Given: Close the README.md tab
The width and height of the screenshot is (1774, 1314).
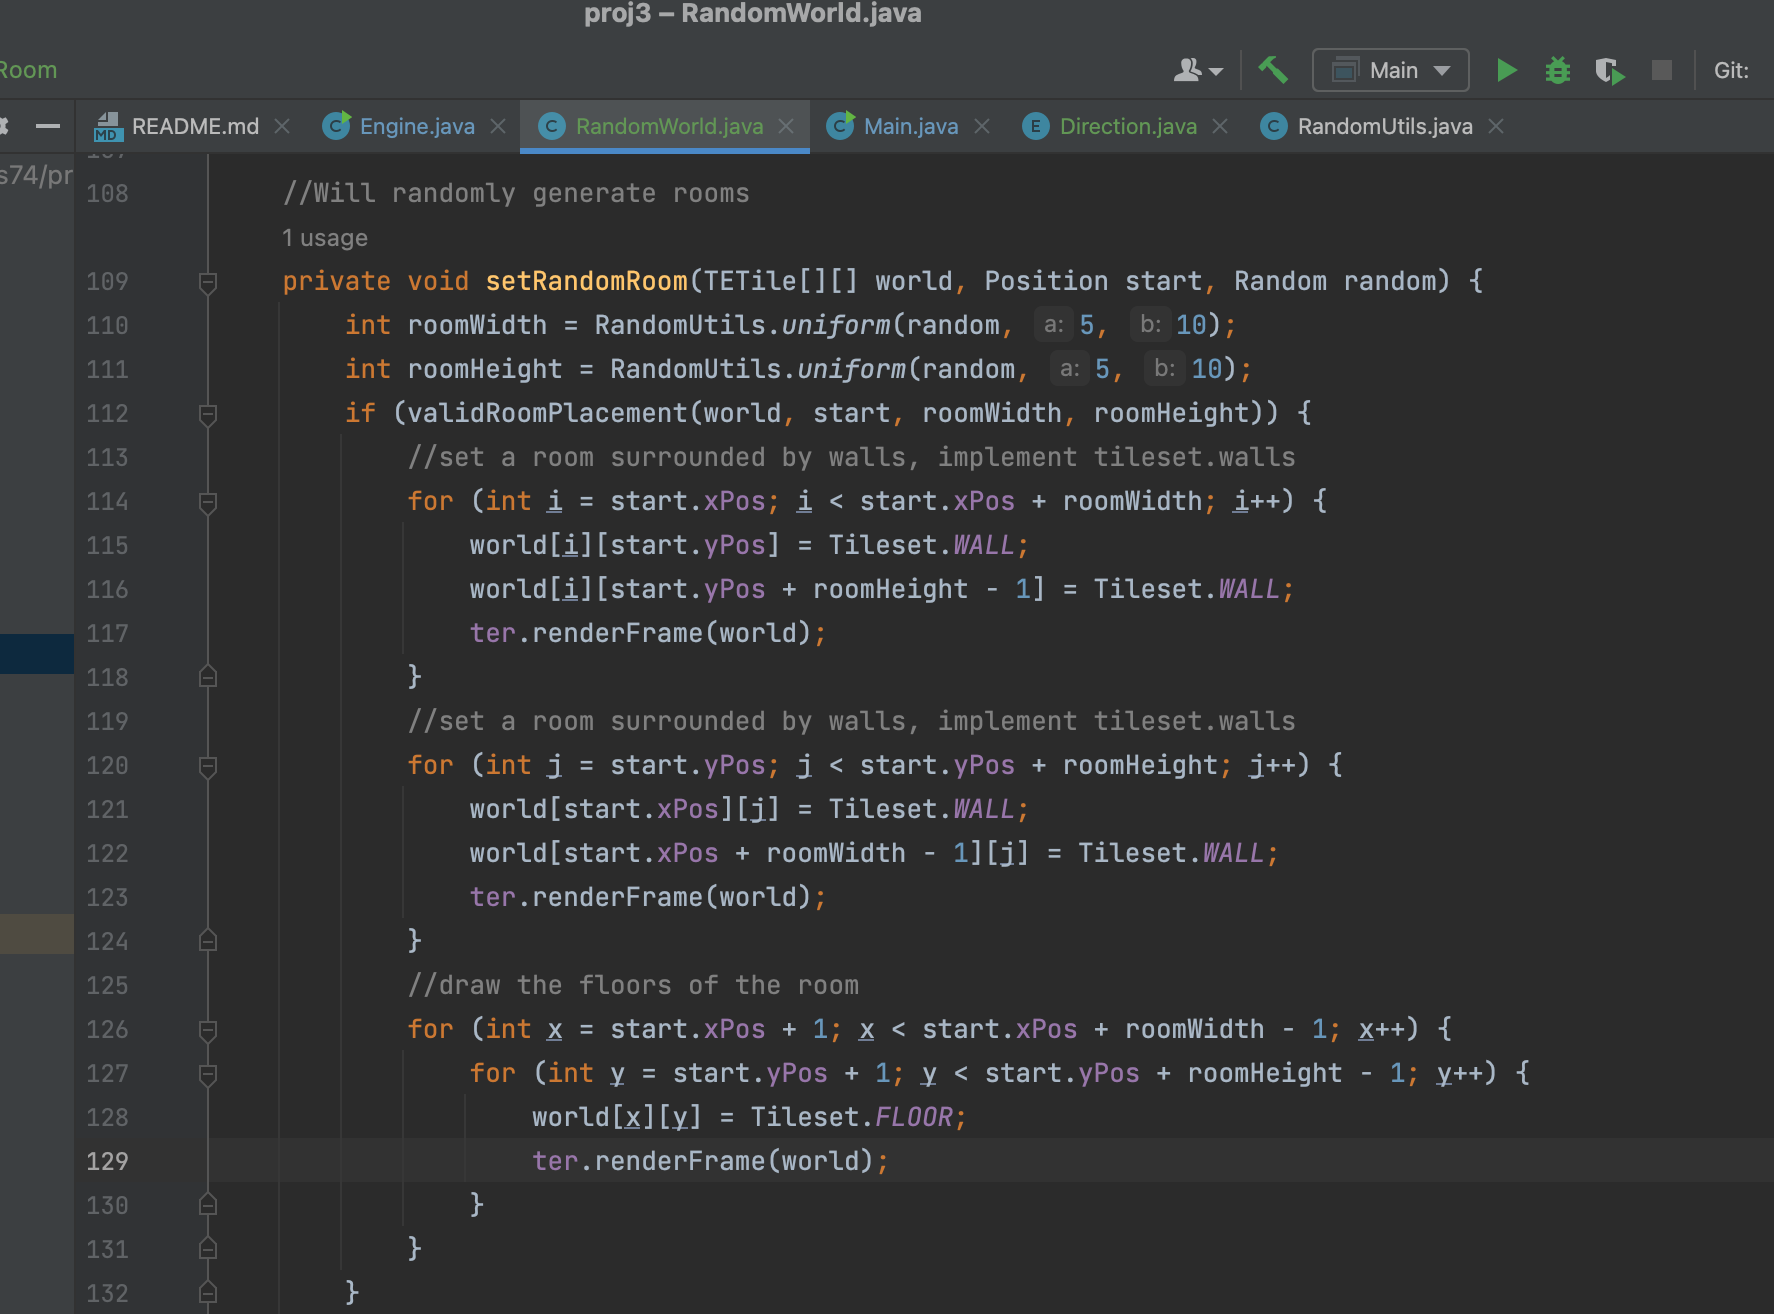Looking at the screenshot, I should pos(282,126).
